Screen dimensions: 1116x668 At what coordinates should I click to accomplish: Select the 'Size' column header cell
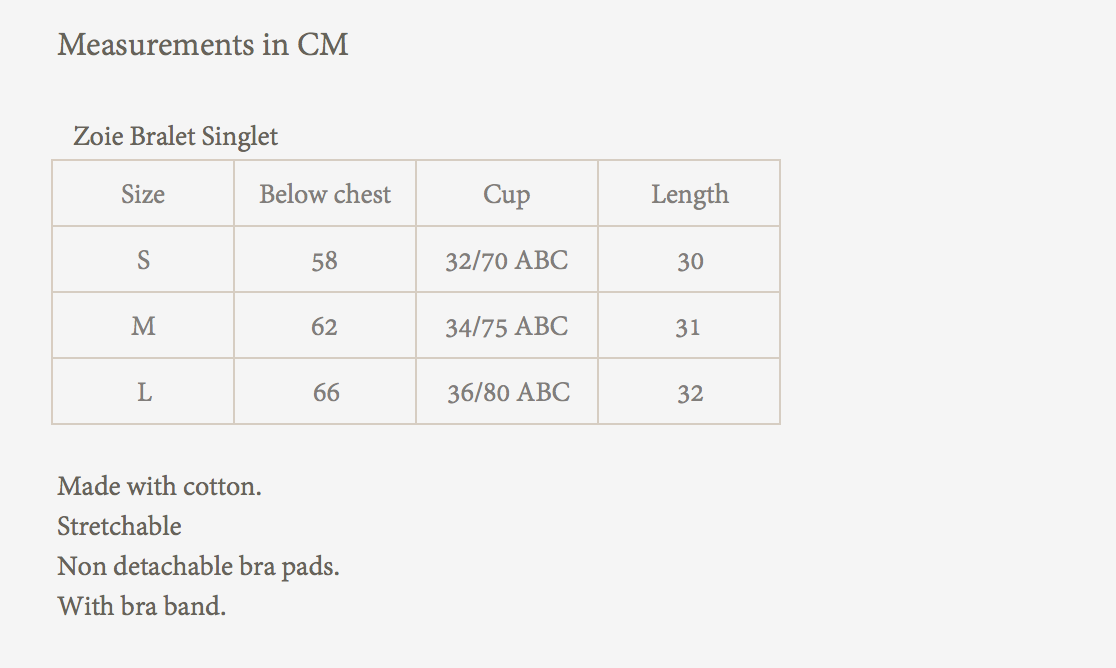tap(143, 194)
